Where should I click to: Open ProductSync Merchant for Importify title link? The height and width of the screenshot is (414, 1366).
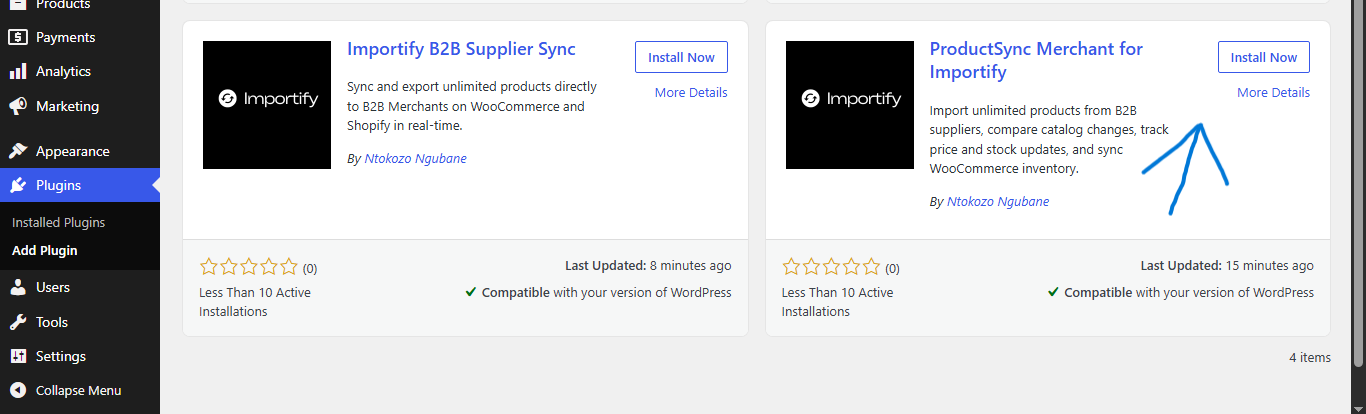[1036, 60]
